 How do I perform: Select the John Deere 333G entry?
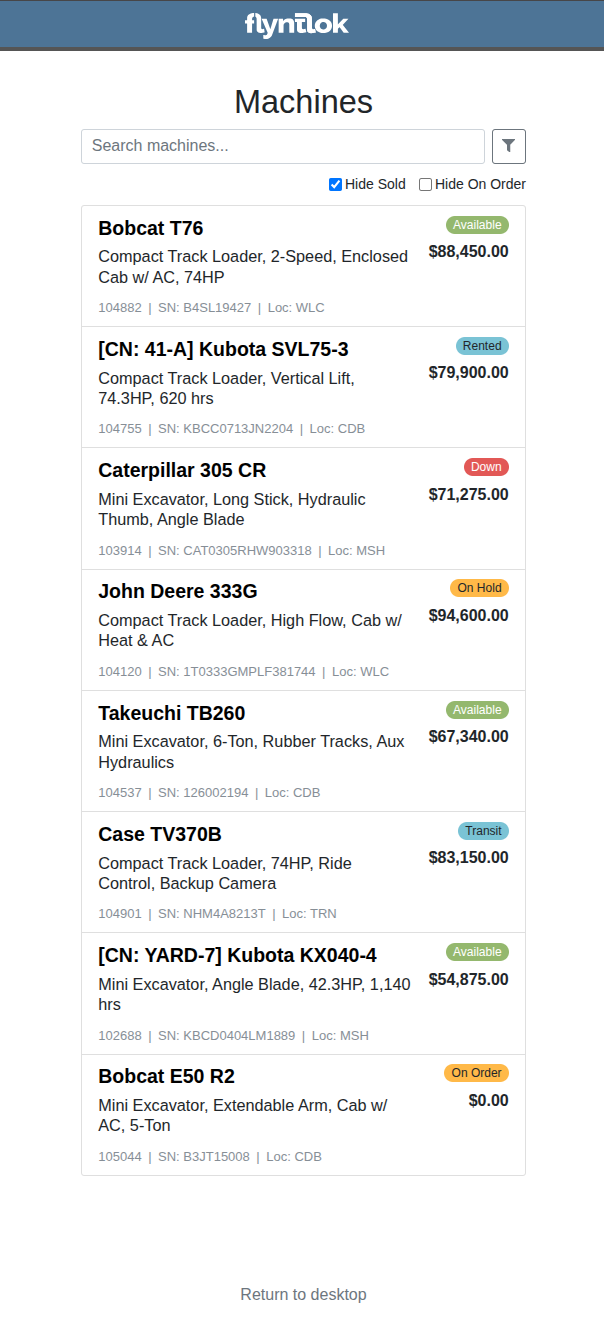click(x=303, y=630)
